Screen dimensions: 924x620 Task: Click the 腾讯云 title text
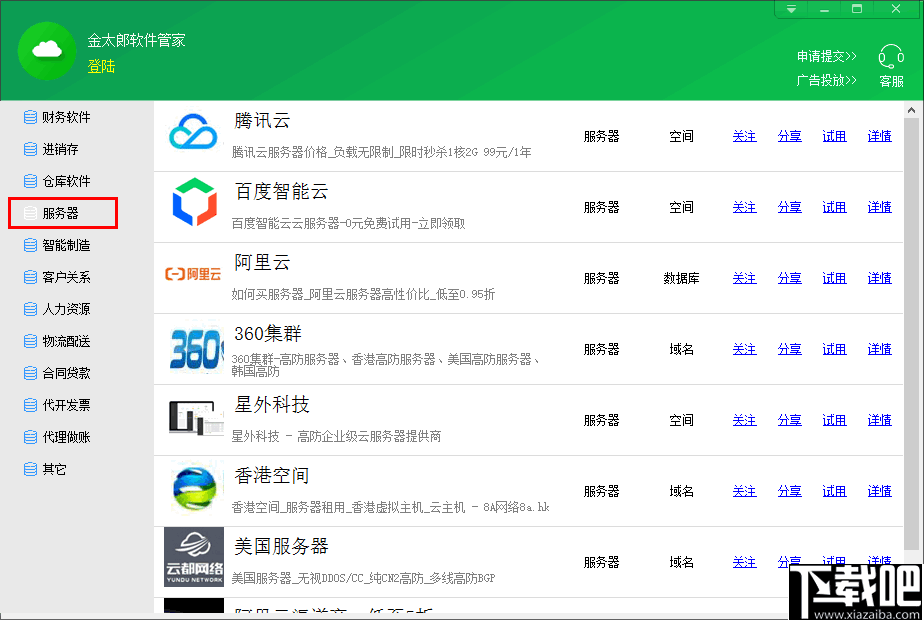point(262,121)
